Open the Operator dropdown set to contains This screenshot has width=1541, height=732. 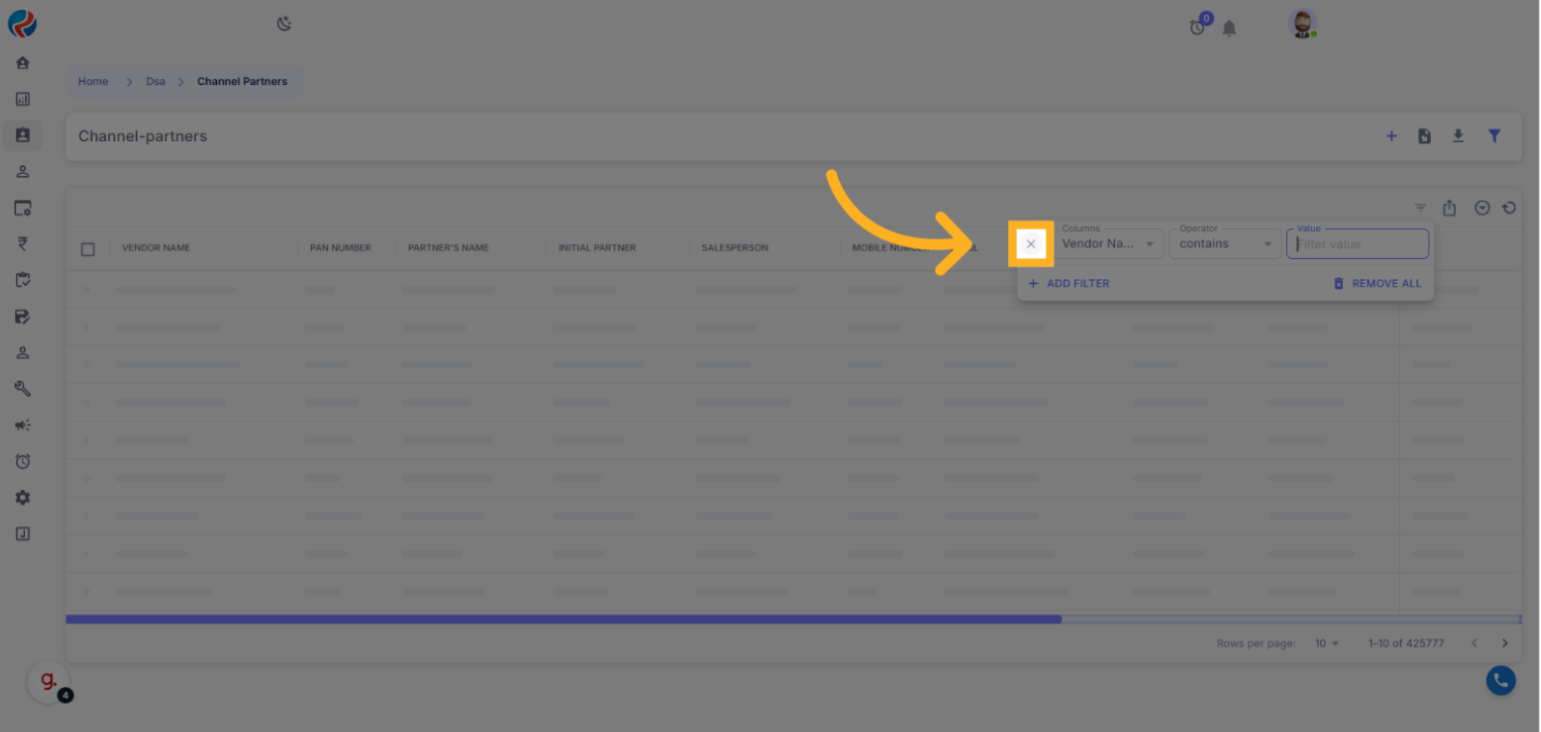[1224, 244]
